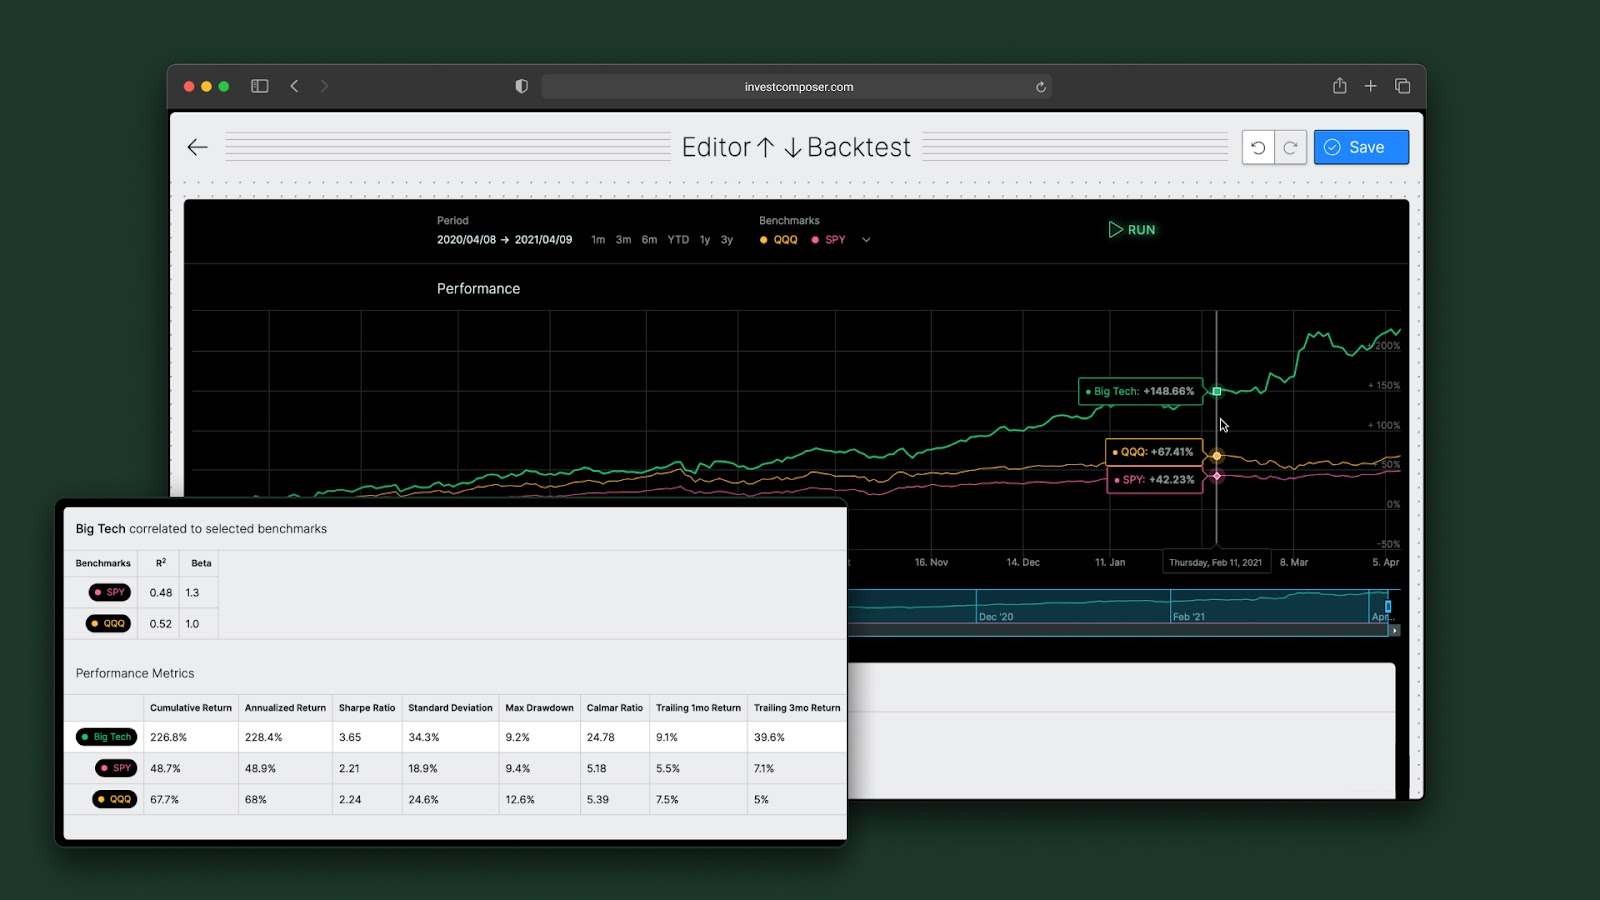Reload page with refresh icon
The height and width of the screenshot is (900, 1600).
click(1041, 87)
